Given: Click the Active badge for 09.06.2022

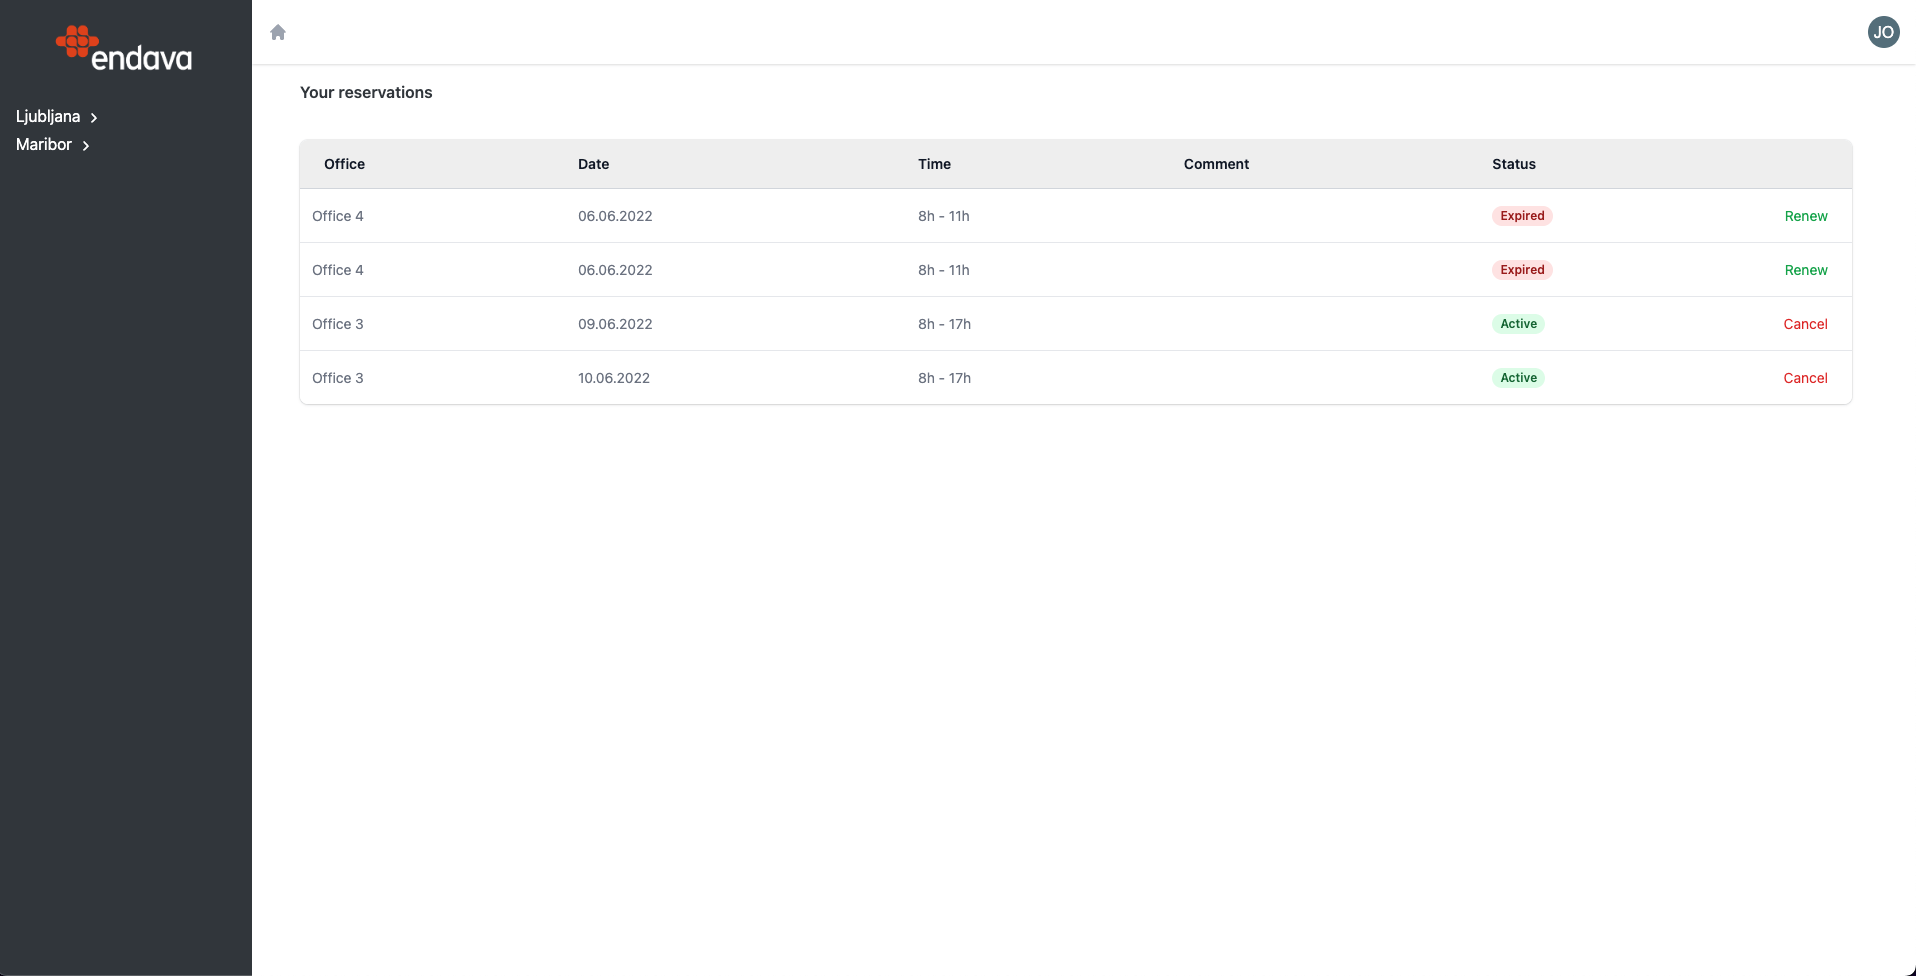Looking at the screenshot, I should click(x=1518, y=324).
